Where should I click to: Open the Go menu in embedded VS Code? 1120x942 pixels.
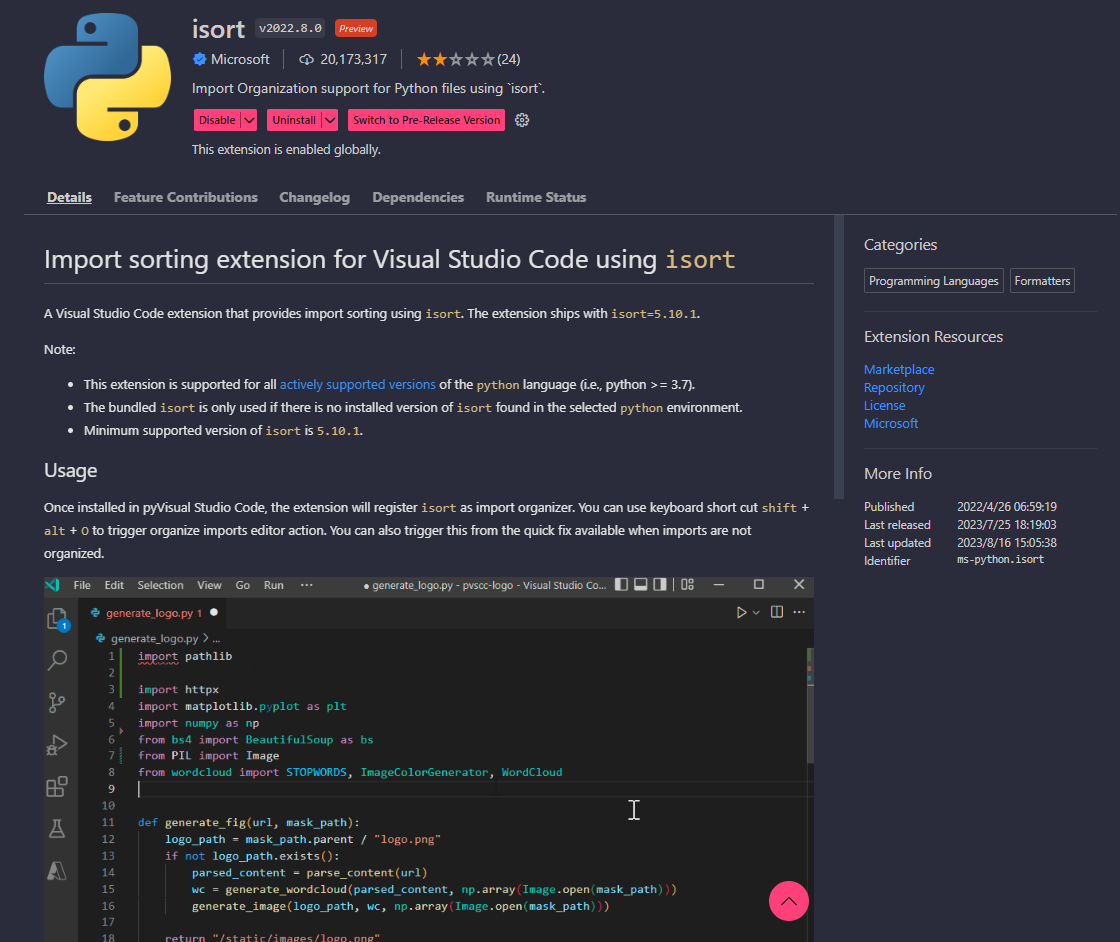pos(243,585)
